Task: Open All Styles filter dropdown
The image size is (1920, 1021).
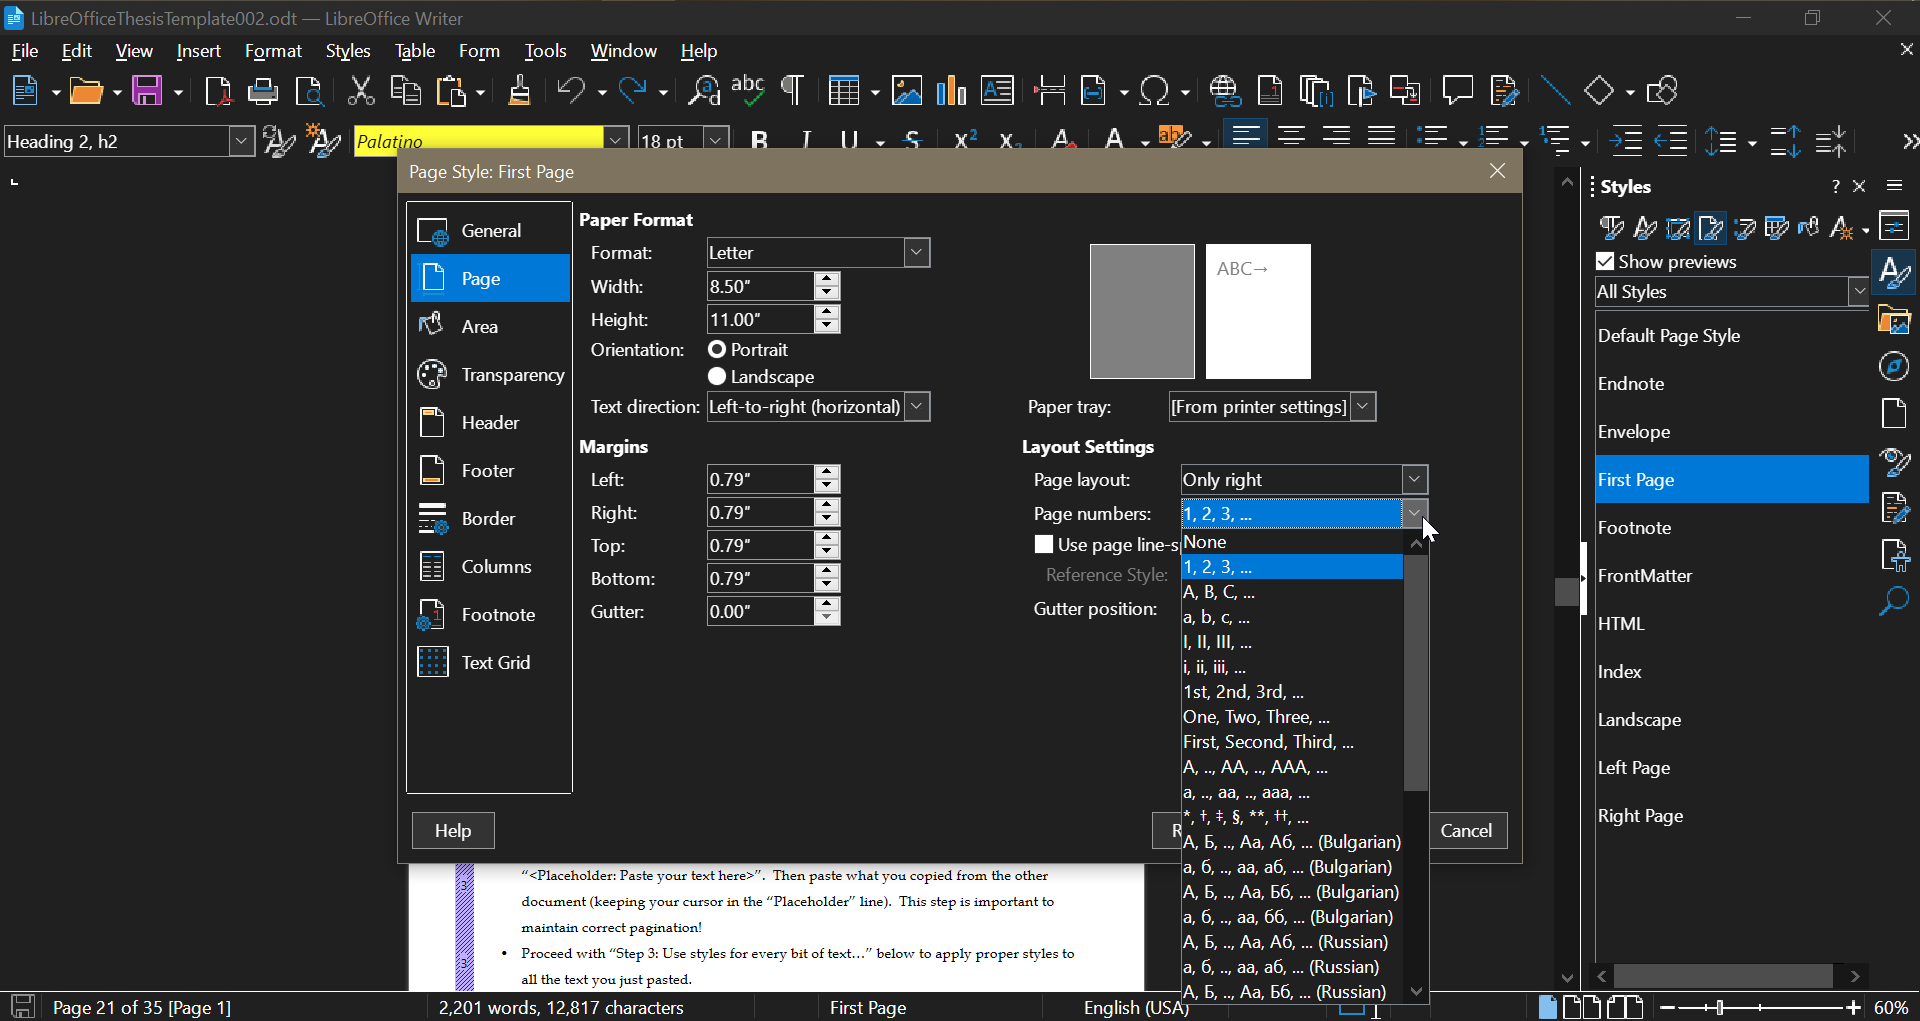Action: tap(1858, 292)
